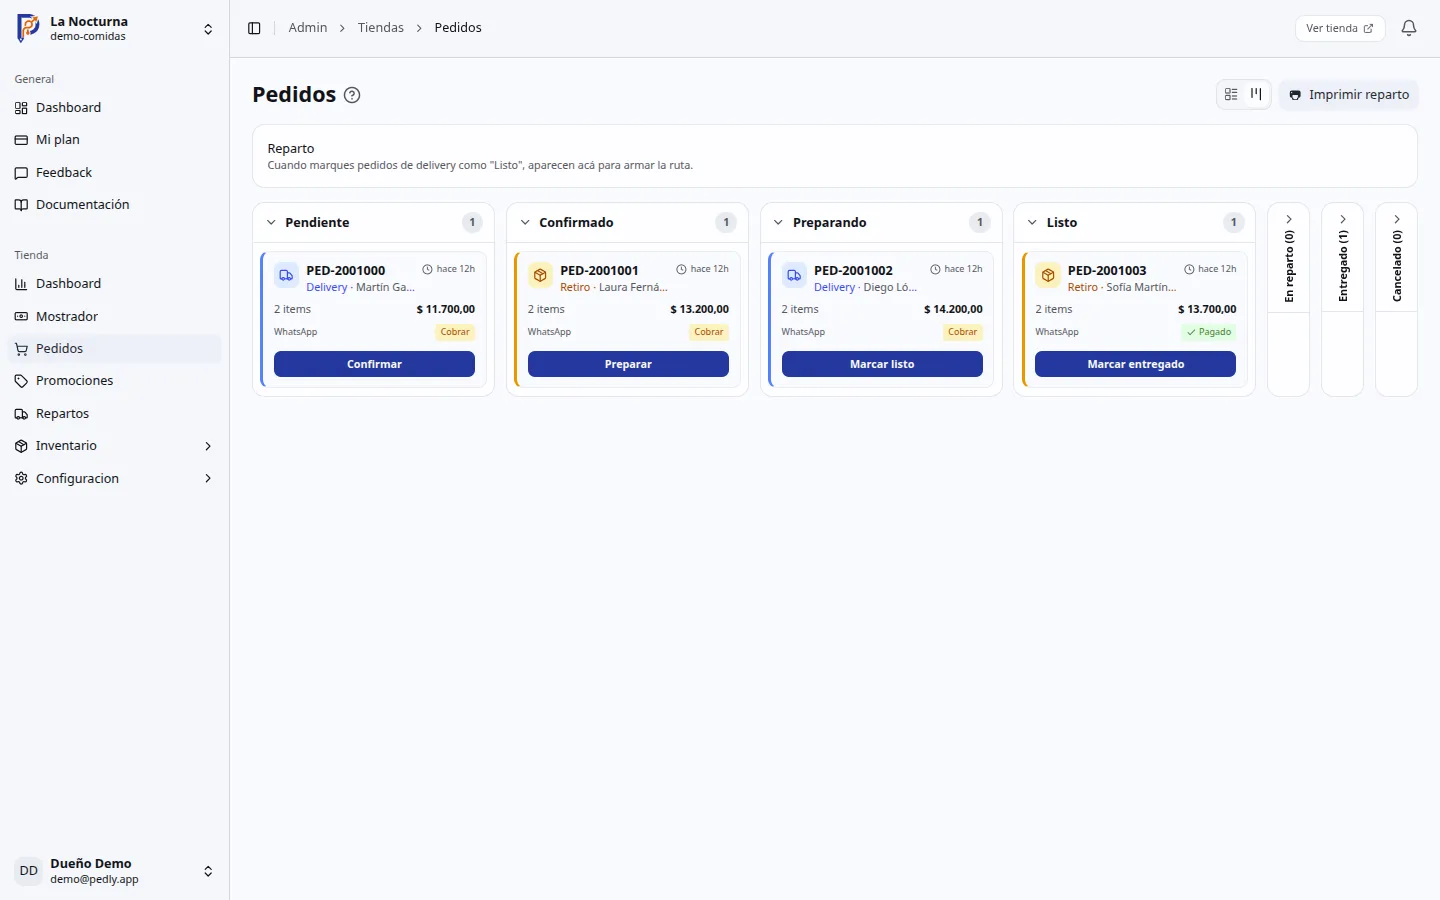This screenshot has width=1440, height=900.
Task: Click Confirmar on order PED-2001000
Action: [x=374, y=364]
